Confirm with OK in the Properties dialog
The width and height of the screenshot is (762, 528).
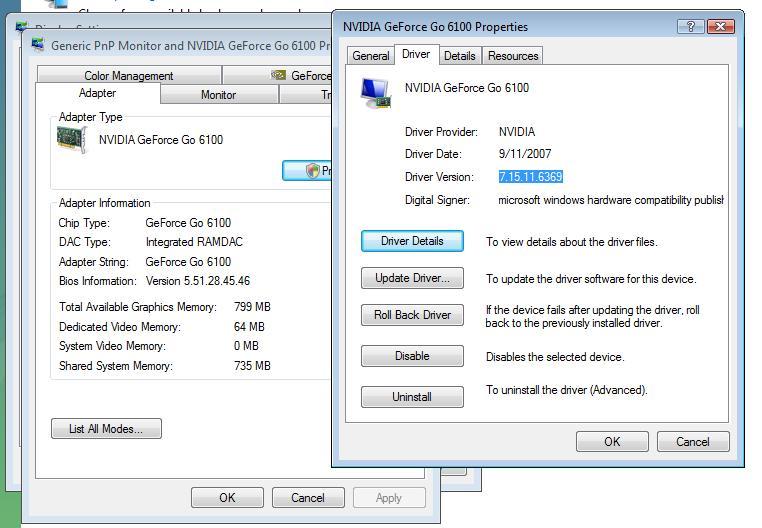(x=612, y=441)
